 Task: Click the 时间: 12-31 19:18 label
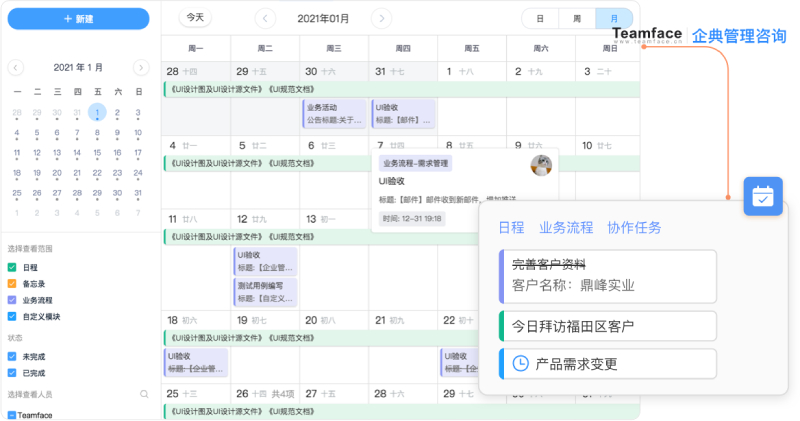pos(412,219)
